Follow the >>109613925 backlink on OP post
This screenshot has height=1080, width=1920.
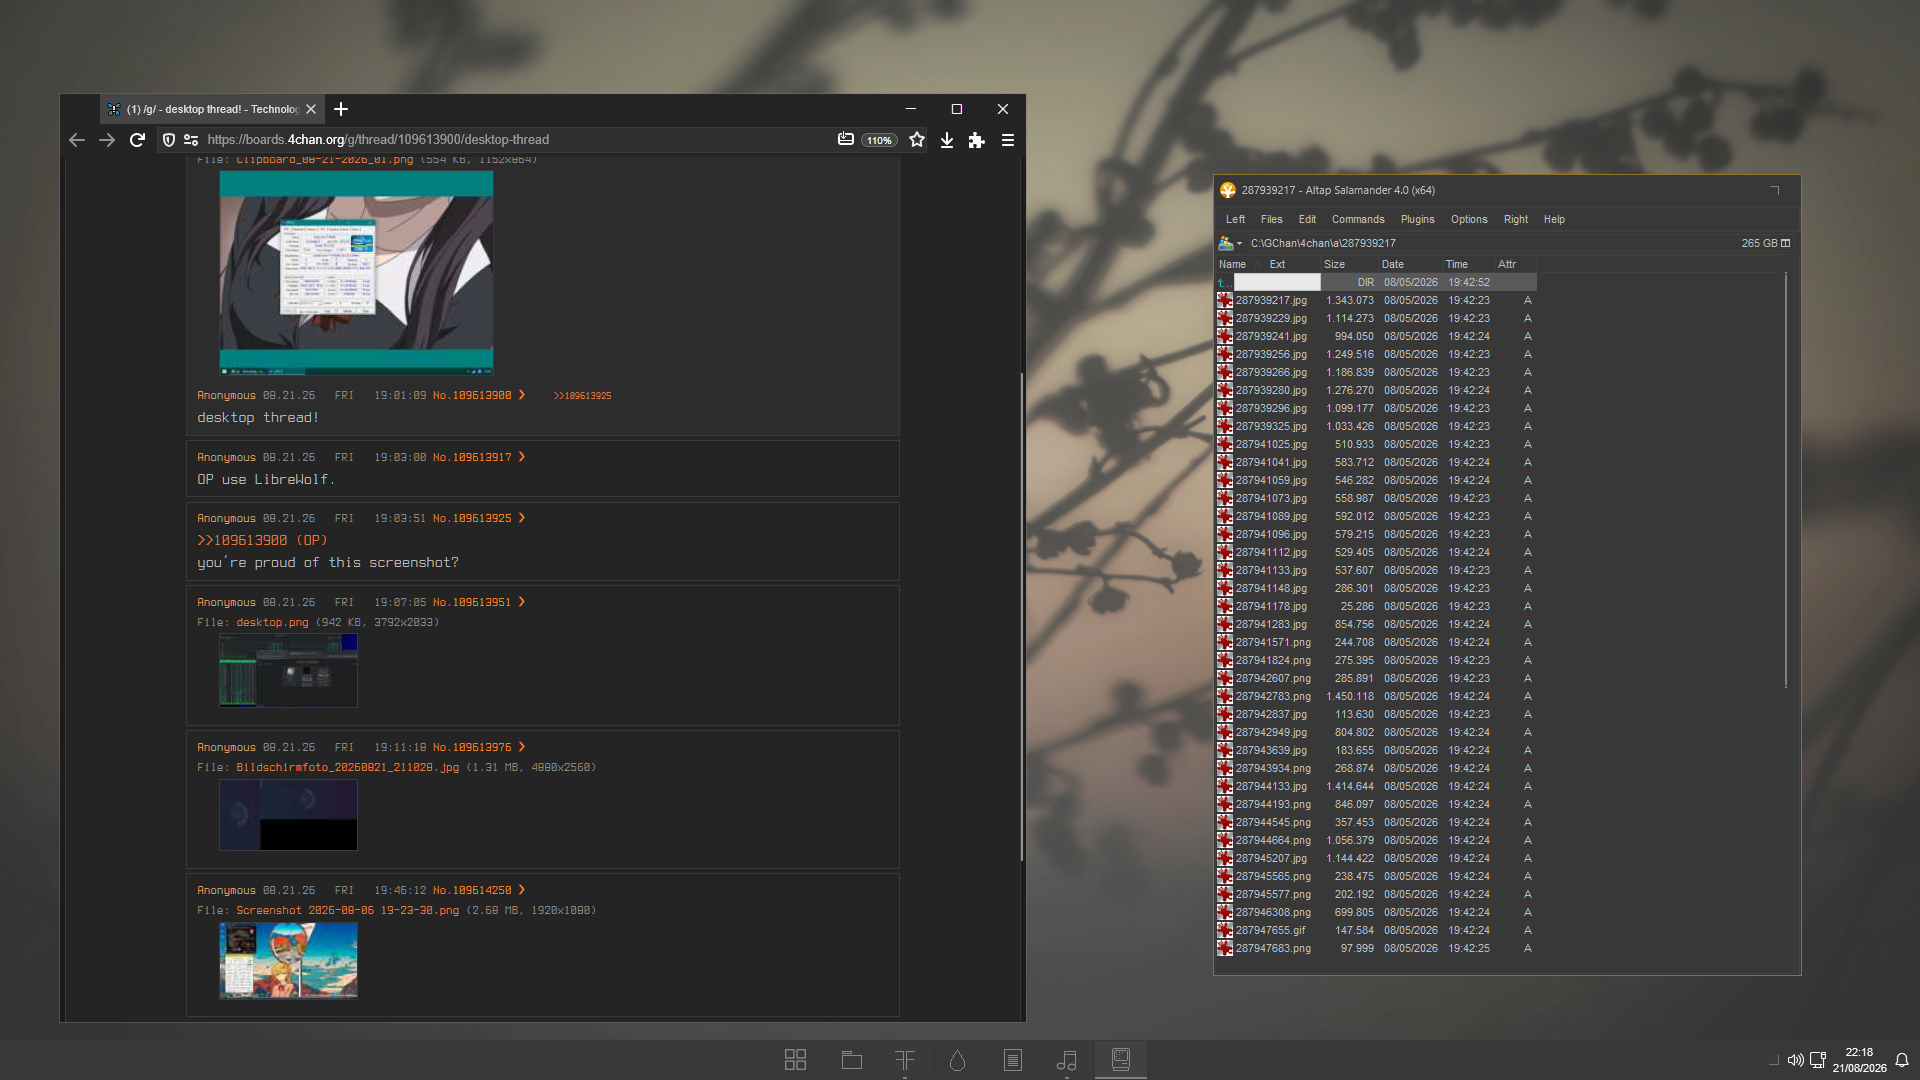click(x=582, y=396)
